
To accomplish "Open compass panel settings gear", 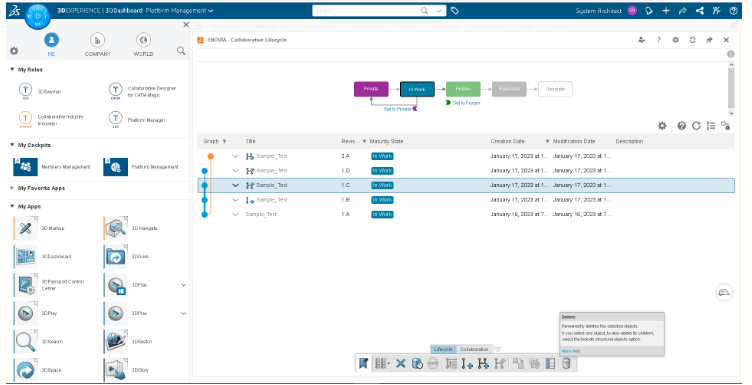I will pyautogui.click(x=14, y=51).
